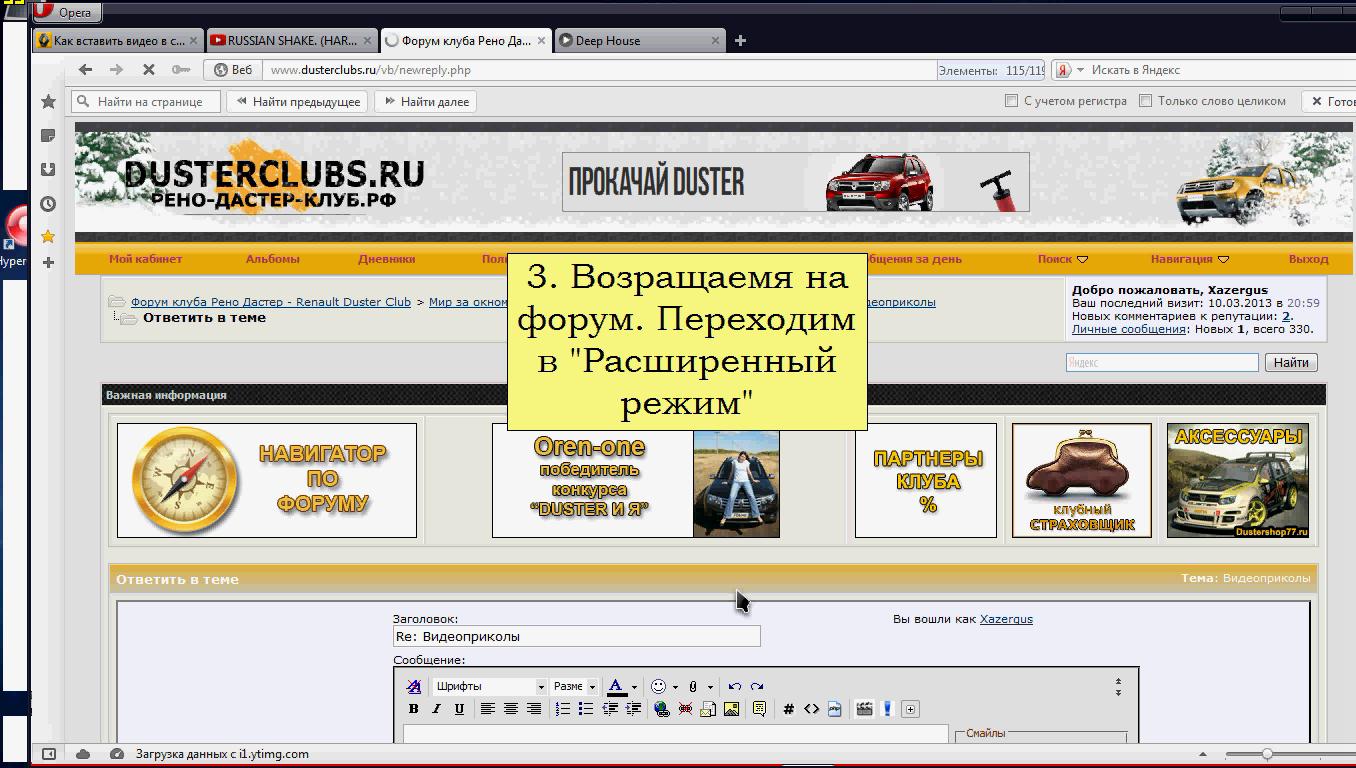Click the Bold formatting icon
The width and height of the screenshot is (1356, 768).
(413, 709)
